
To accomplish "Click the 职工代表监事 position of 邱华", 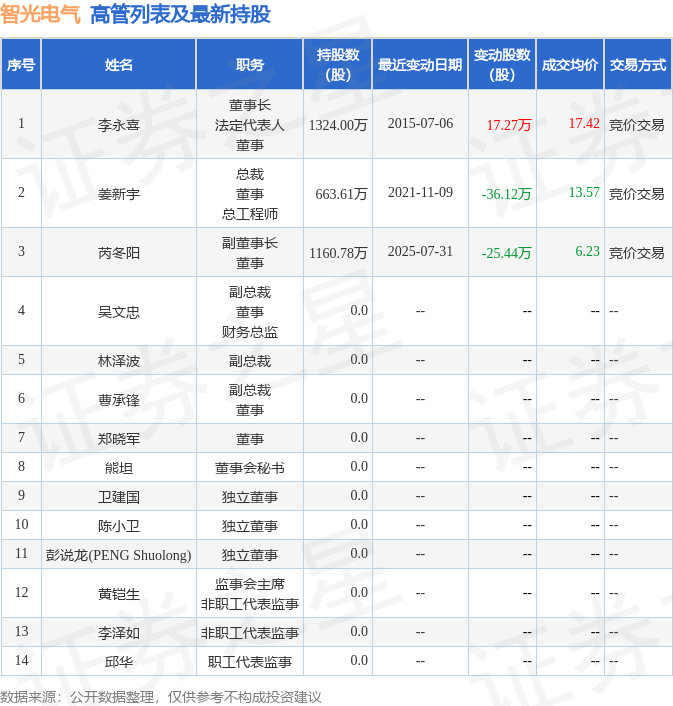I will point(250,661).
